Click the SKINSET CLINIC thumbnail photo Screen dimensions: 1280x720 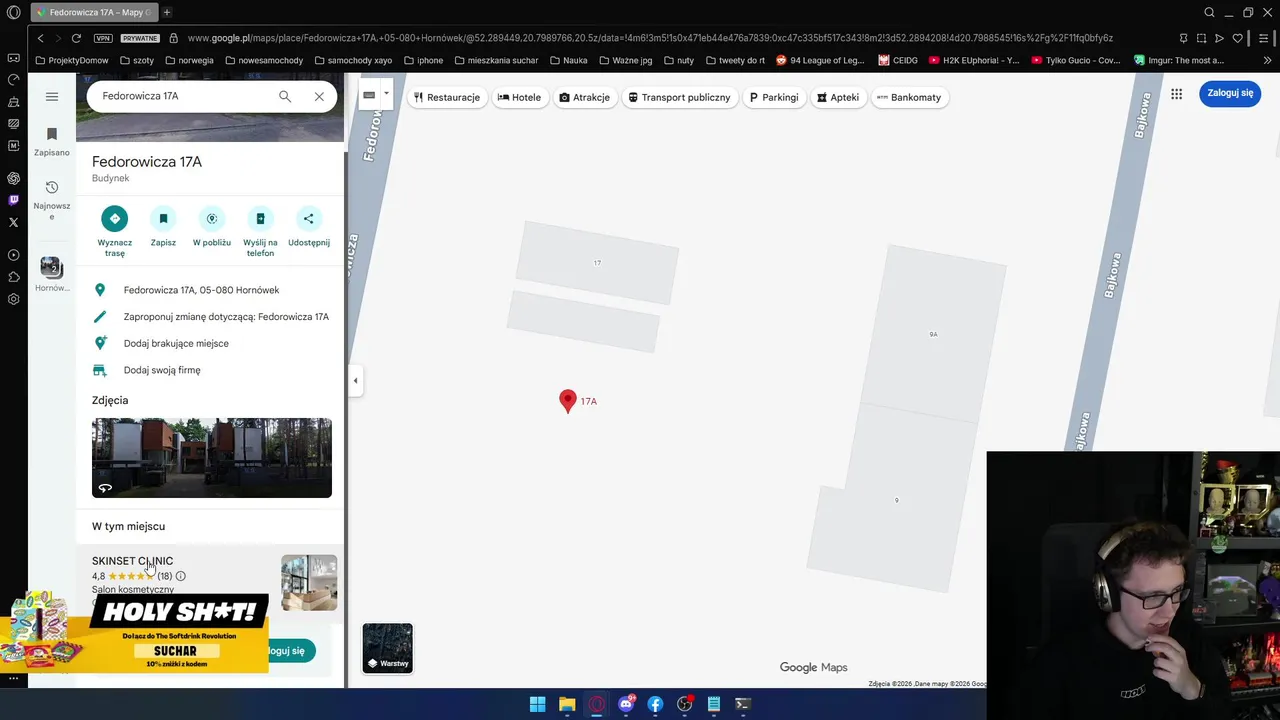pyautogui.click(x=309, y=582)
